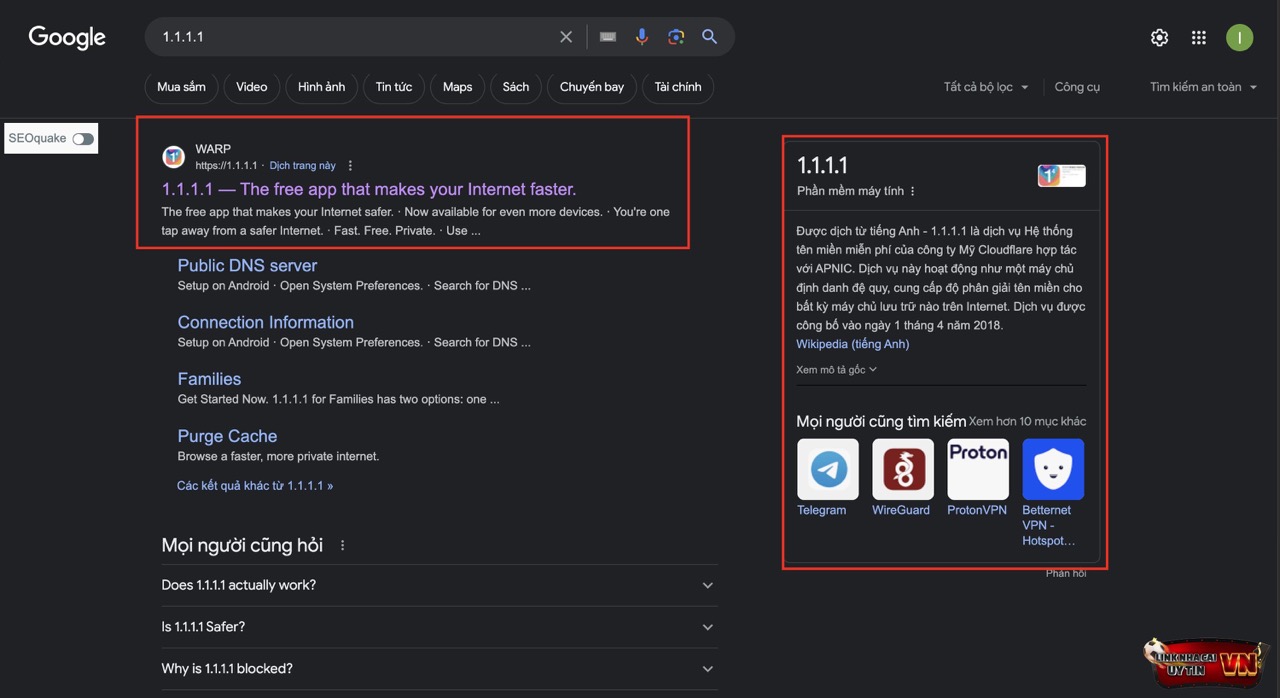
Task: Click the "Công cụ" tools button
Action: click(1077, 87)
